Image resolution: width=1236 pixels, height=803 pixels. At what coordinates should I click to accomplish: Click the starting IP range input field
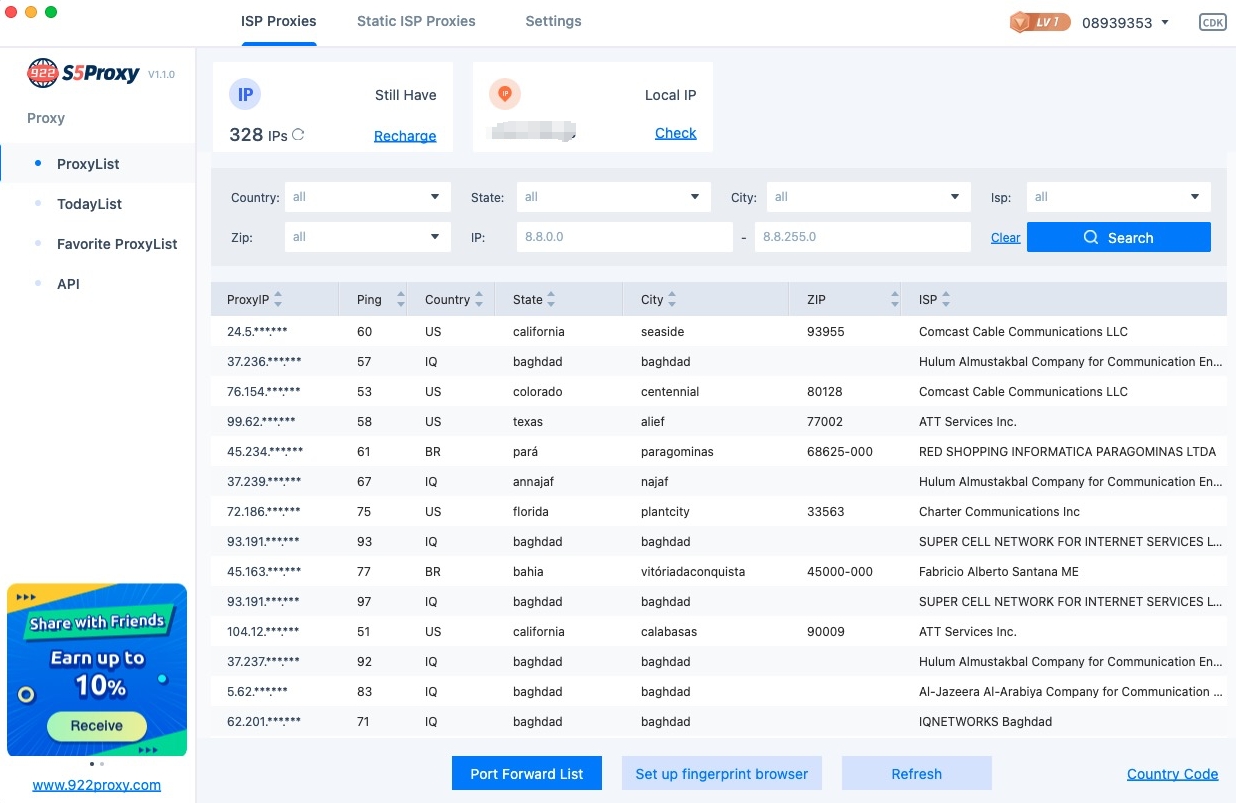(x=624, y=237)
